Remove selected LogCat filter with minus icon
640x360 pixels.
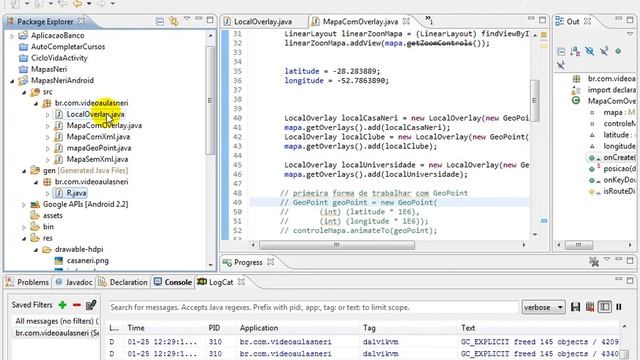(77, 304)
